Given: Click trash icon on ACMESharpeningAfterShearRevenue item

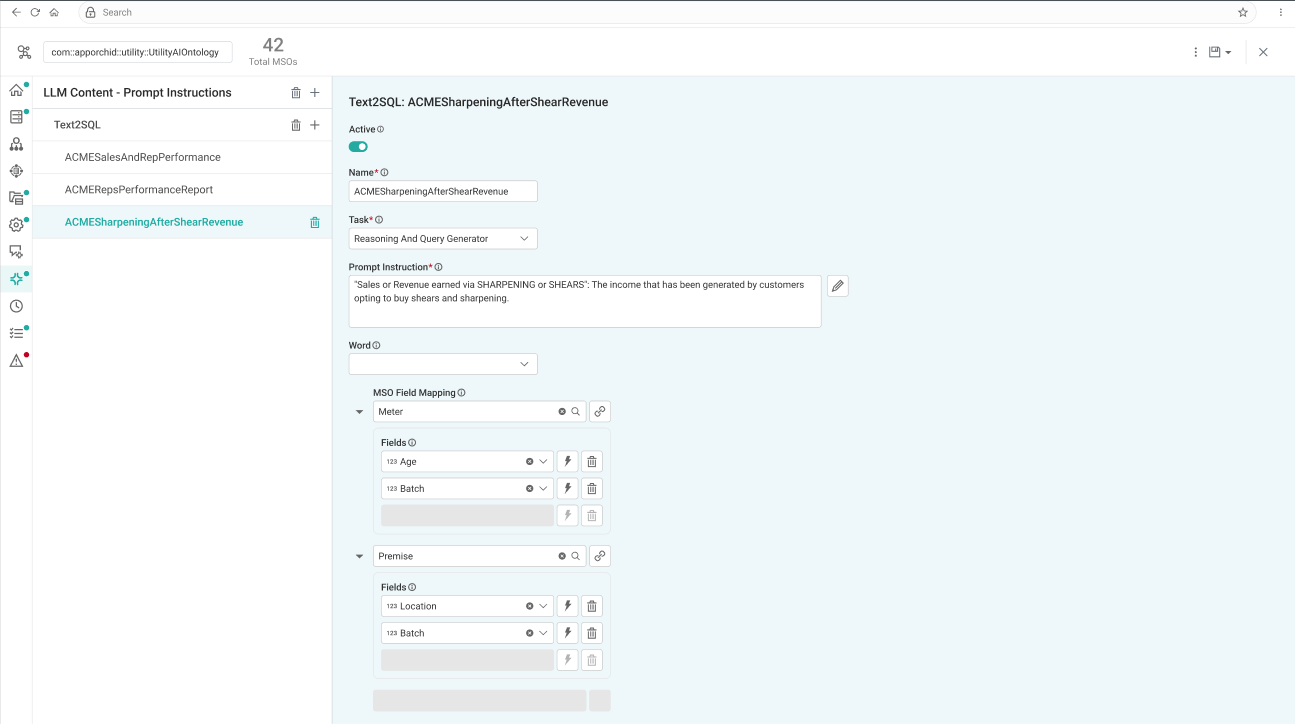Looking at the screenshot, I should click(x=315, y=223).
